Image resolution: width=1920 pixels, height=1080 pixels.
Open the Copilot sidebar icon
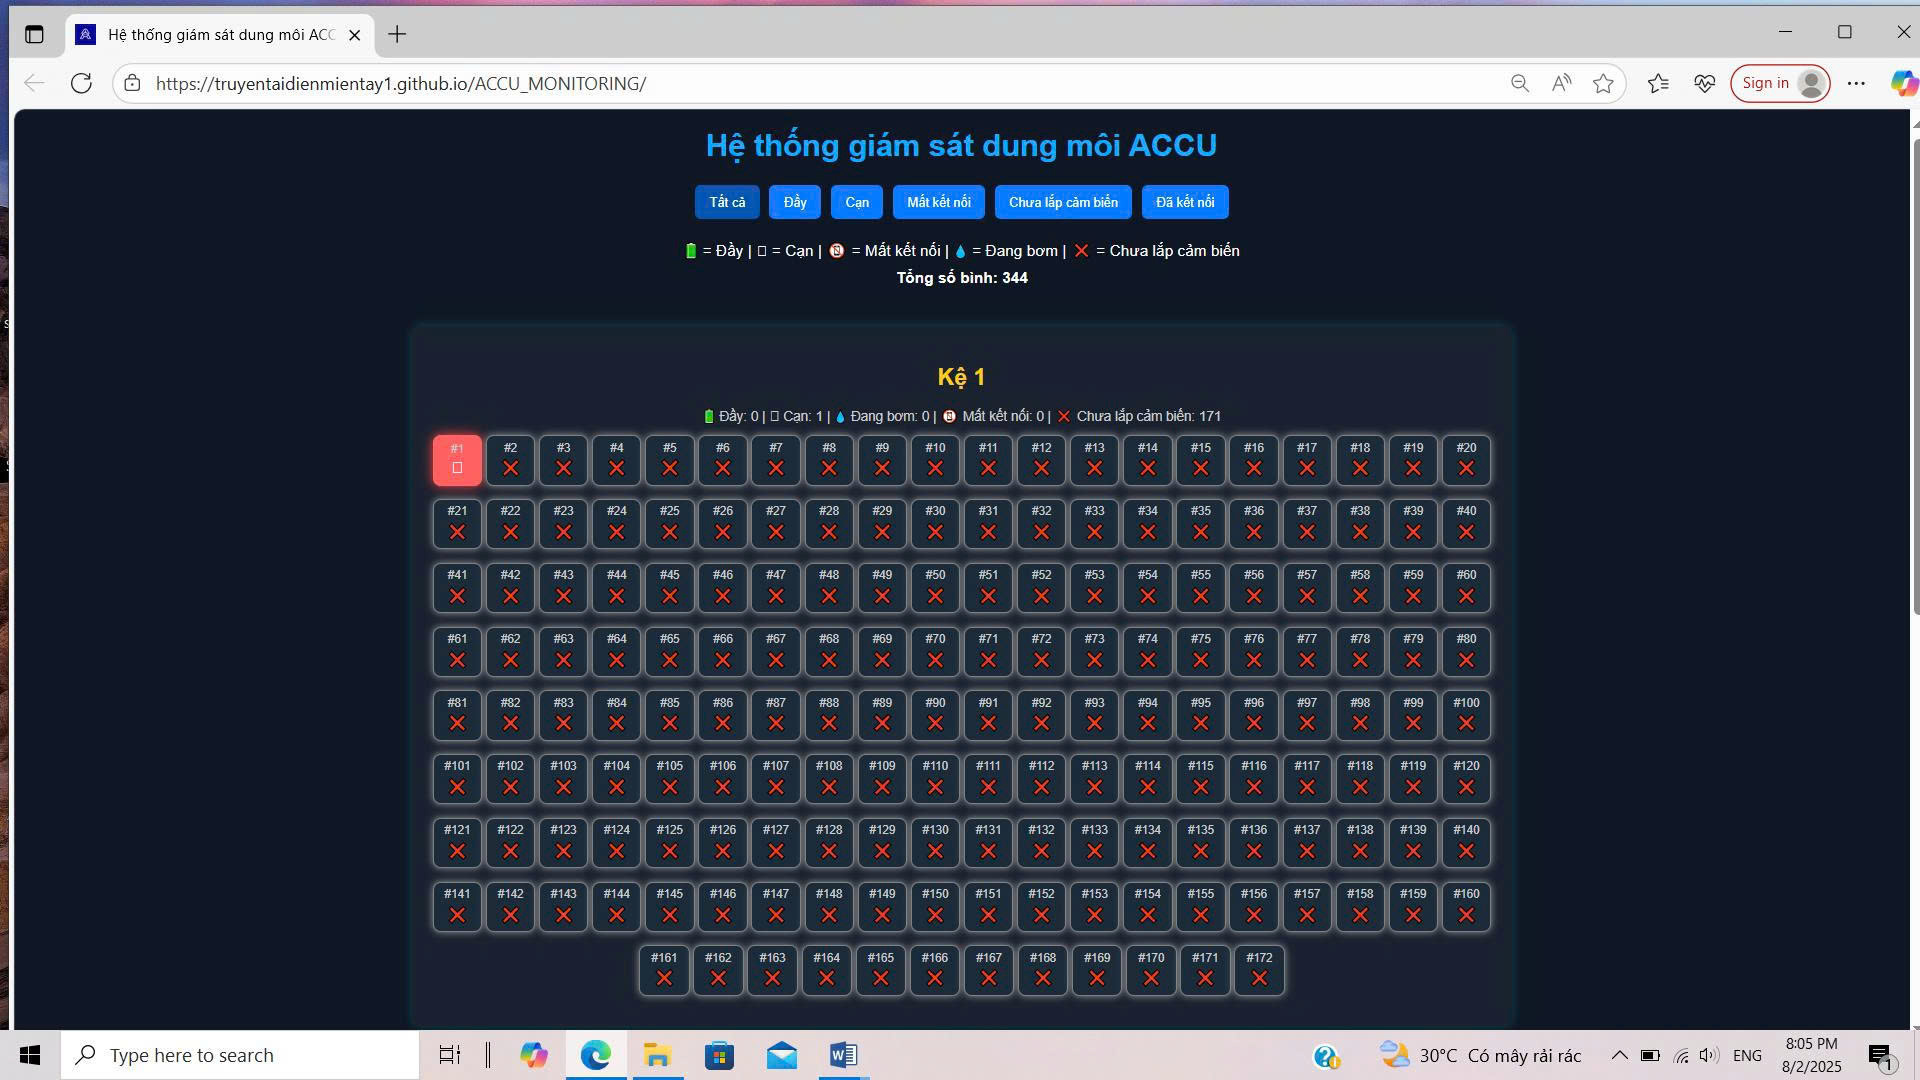(1903, 84)
